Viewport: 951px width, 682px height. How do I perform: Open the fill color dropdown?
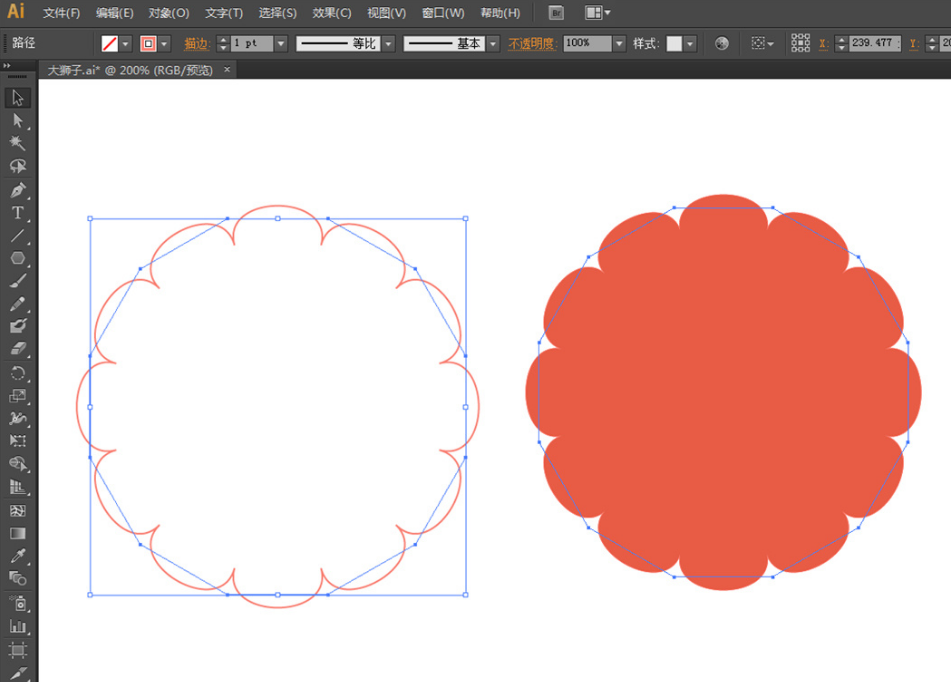click(x=126, y=44)
